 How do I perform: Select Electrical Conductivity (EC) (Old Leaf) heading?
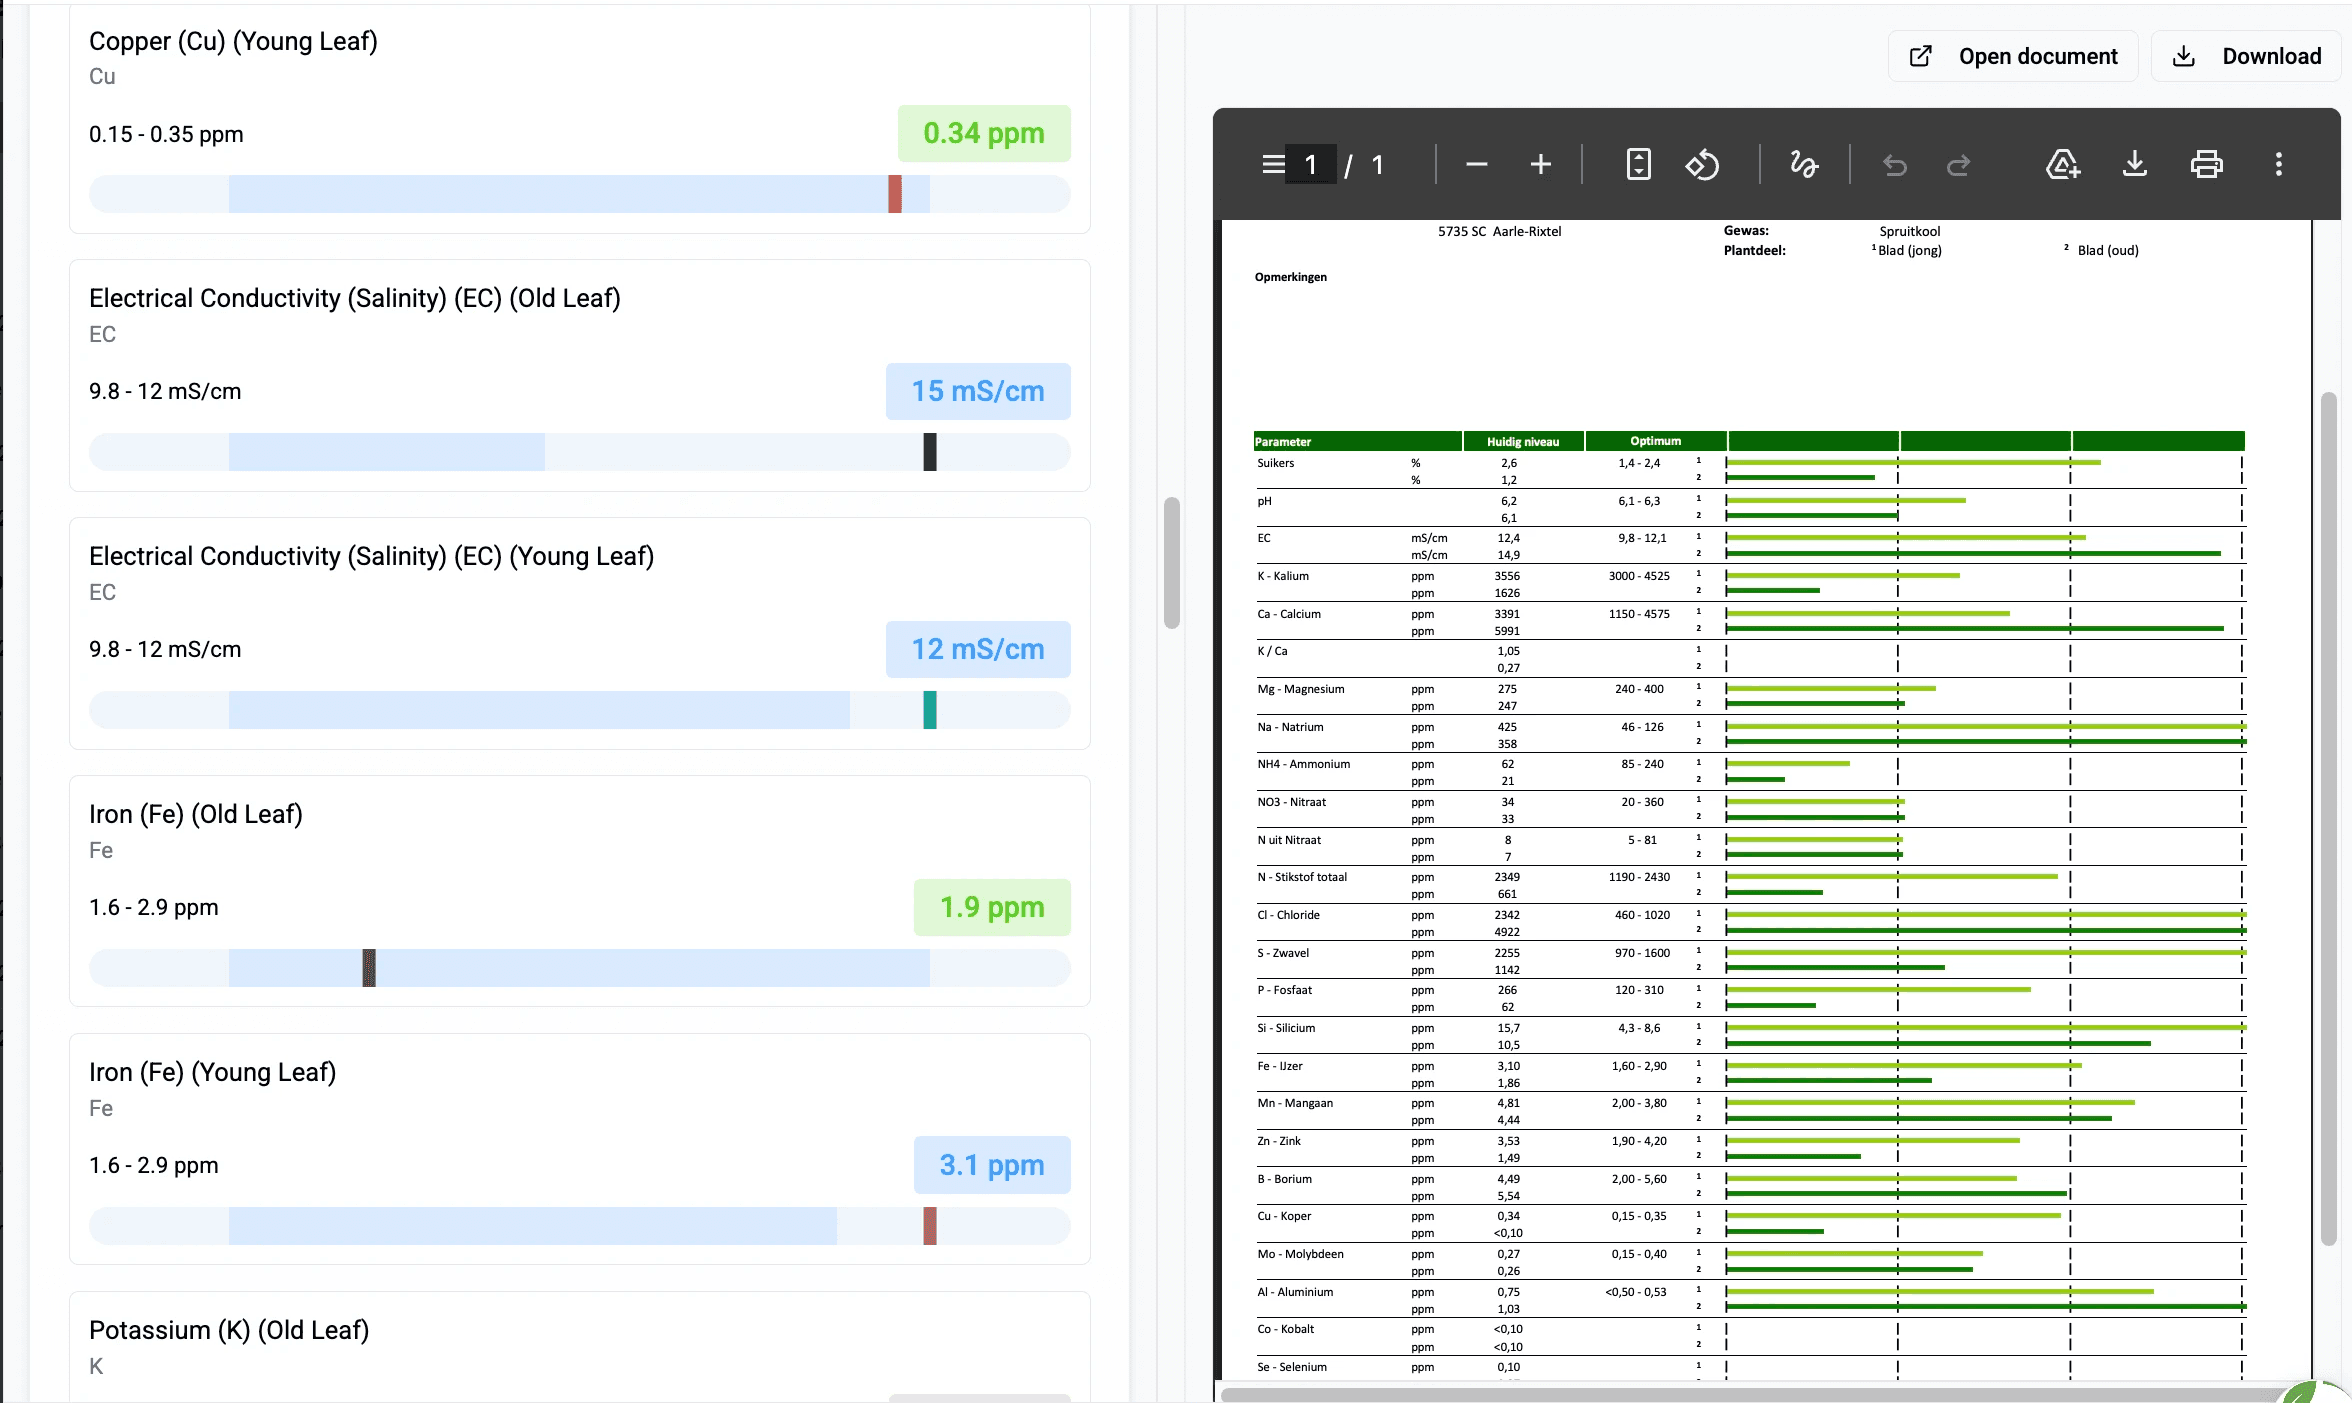tap(355, 298)
